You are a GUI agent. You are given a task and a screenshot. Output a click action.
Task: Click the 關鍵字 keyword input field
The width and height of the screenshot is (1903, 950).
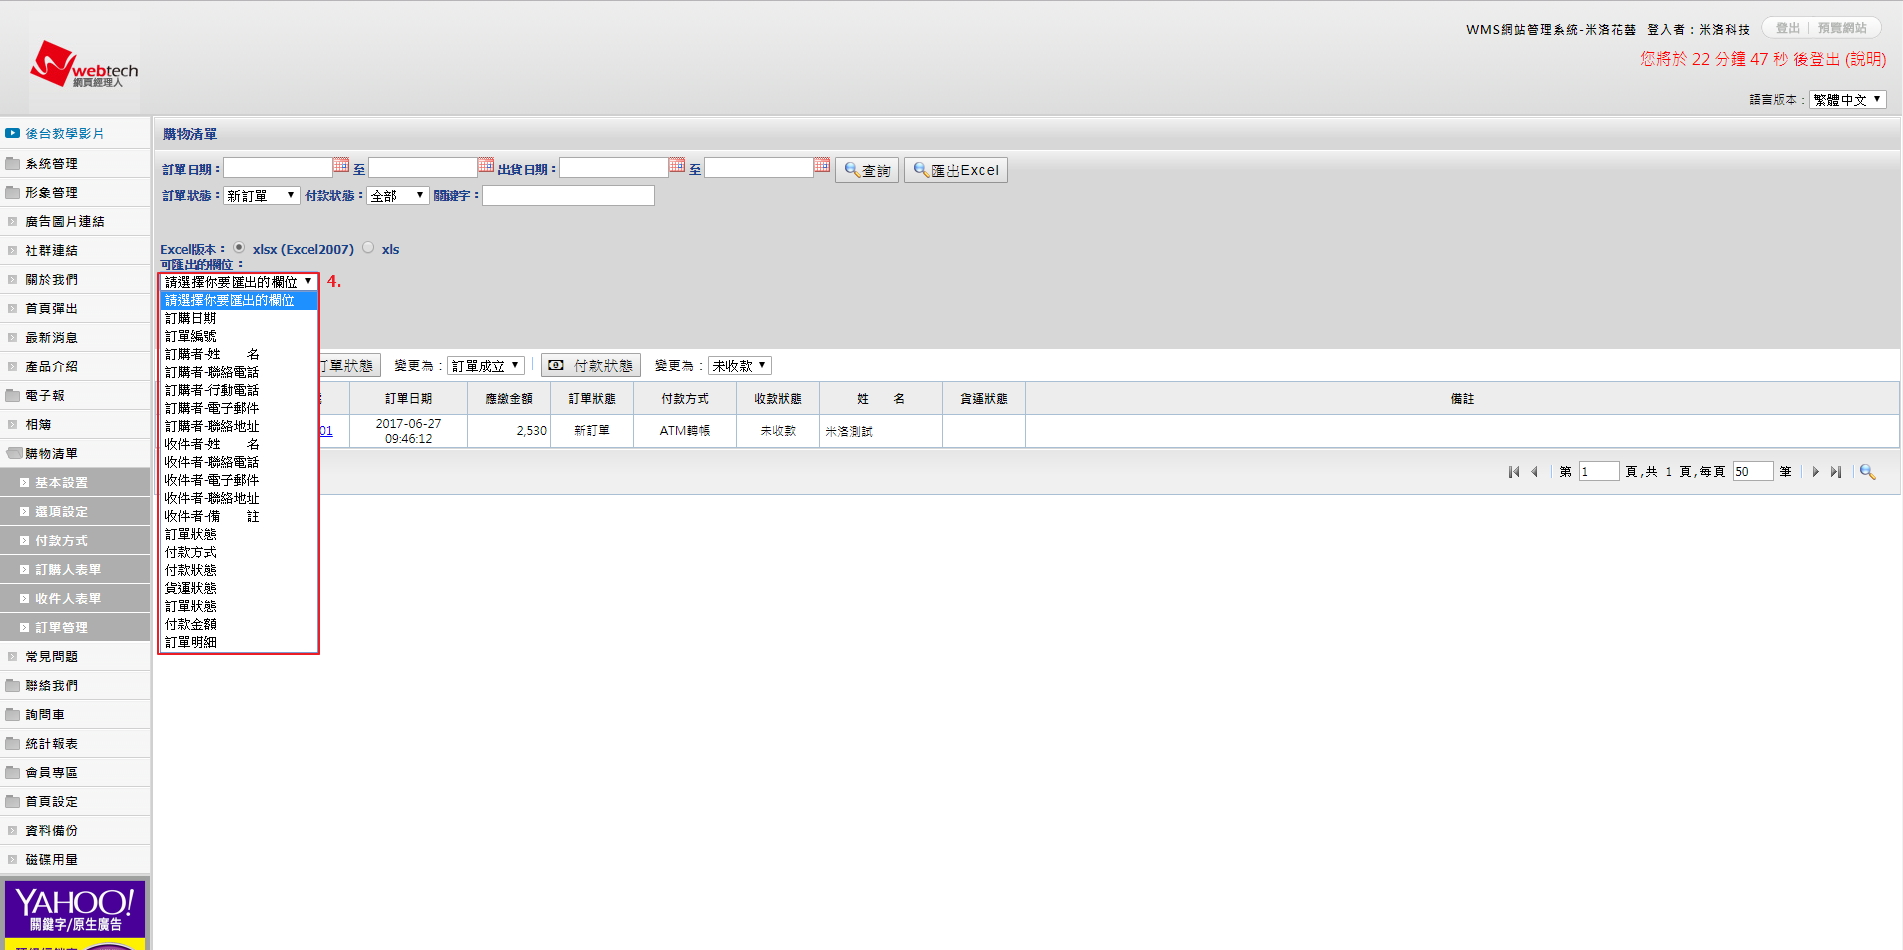[568, 196]
